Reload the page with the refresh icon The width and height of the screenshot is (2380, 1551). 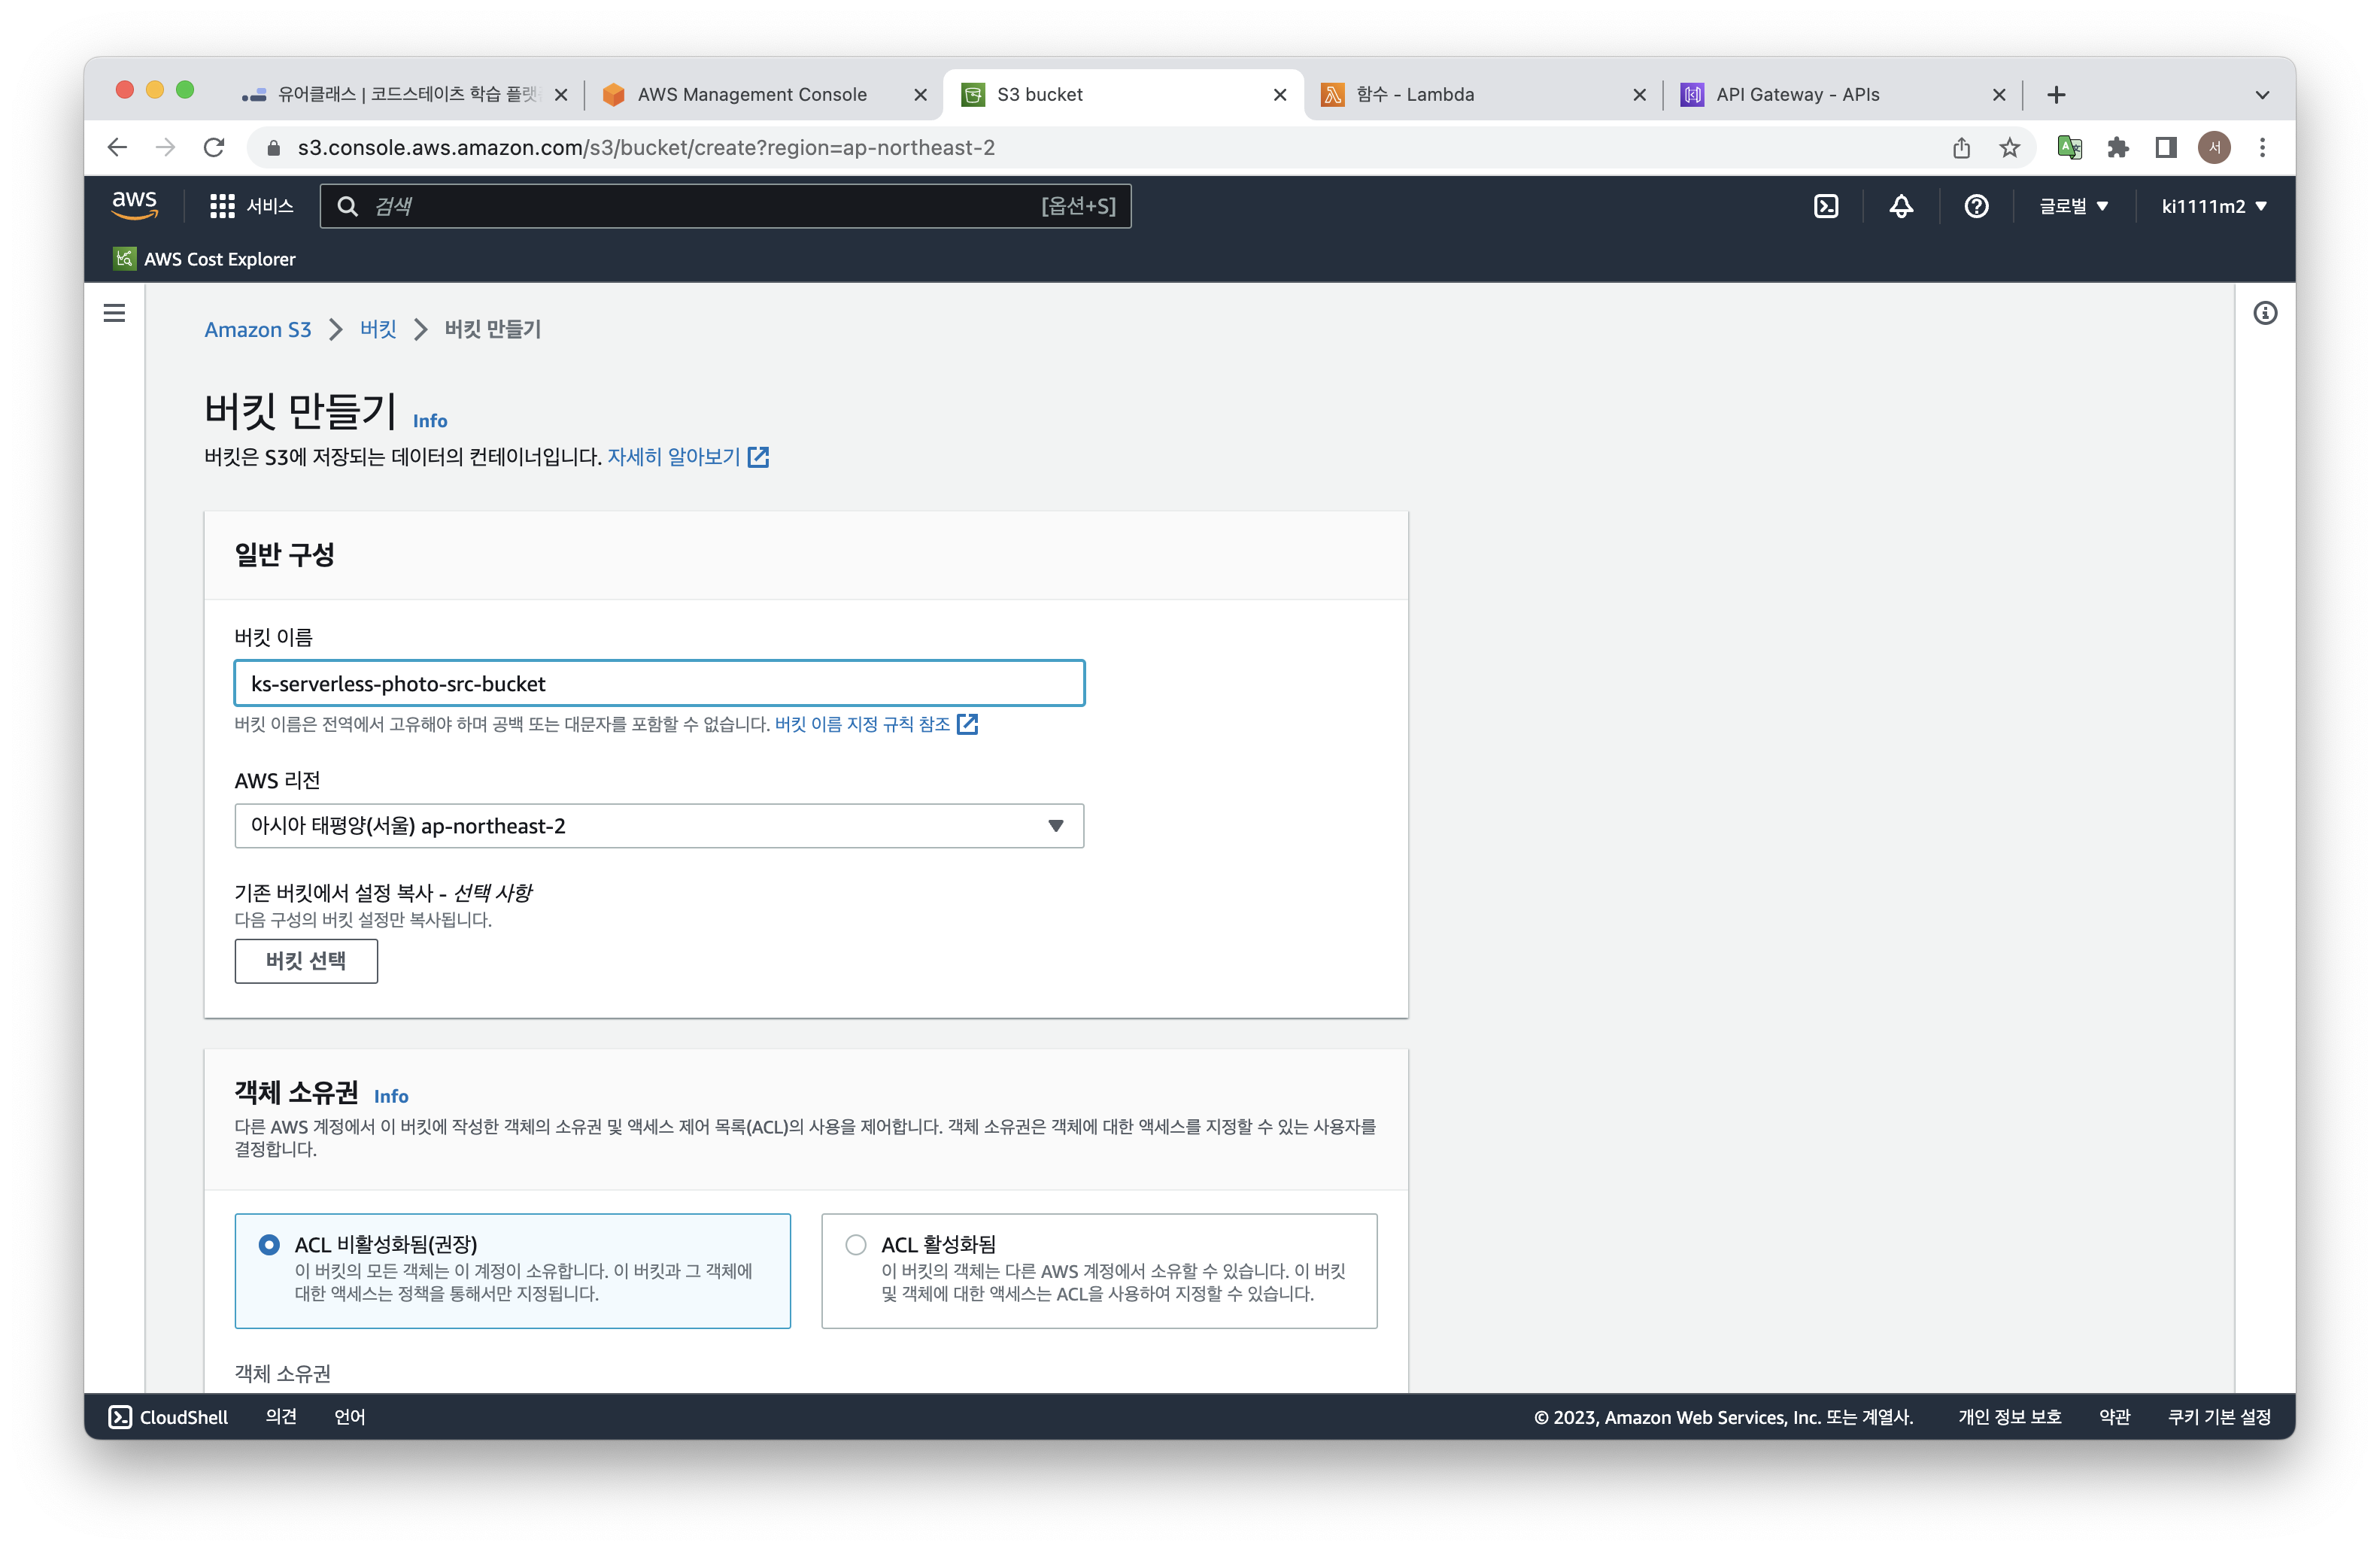[x=214, y=148]
